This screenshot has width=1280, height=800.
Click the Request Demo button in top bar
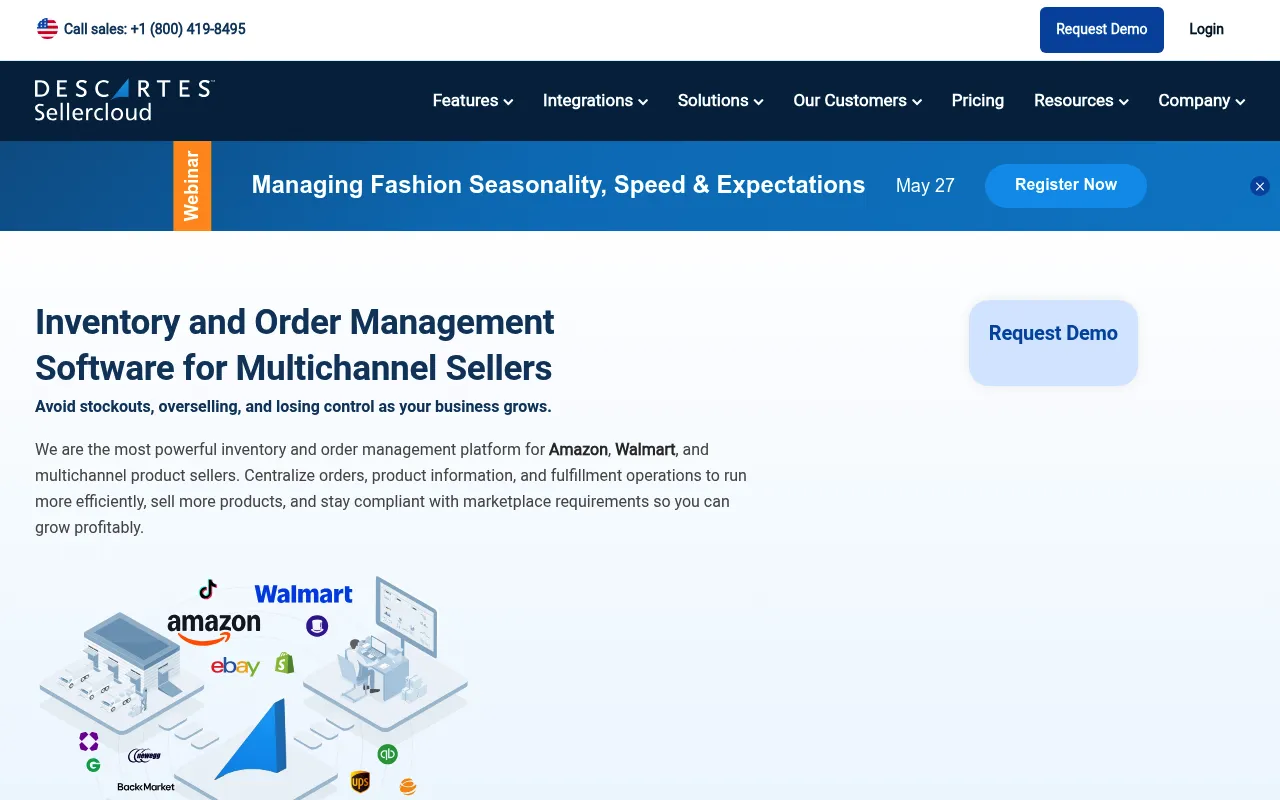click(x=1102, y=30)
